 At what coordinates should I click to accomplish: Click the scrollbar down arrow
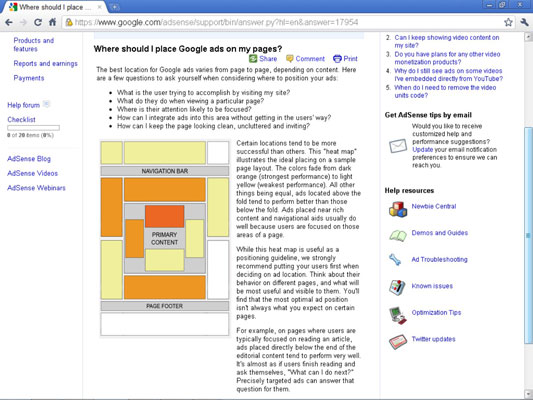tap(528, 394)
